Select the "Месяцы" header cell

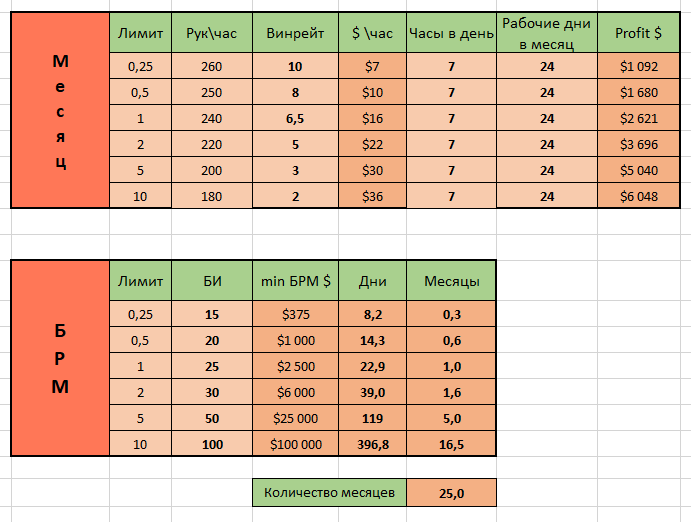click(x=451, y=282)
